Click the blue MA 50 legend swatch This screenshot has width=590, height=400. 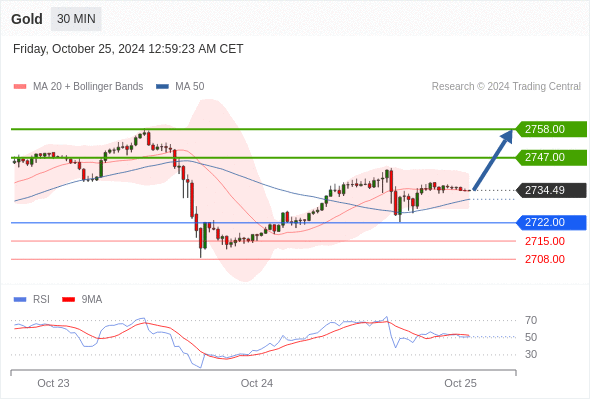(162, 87)
